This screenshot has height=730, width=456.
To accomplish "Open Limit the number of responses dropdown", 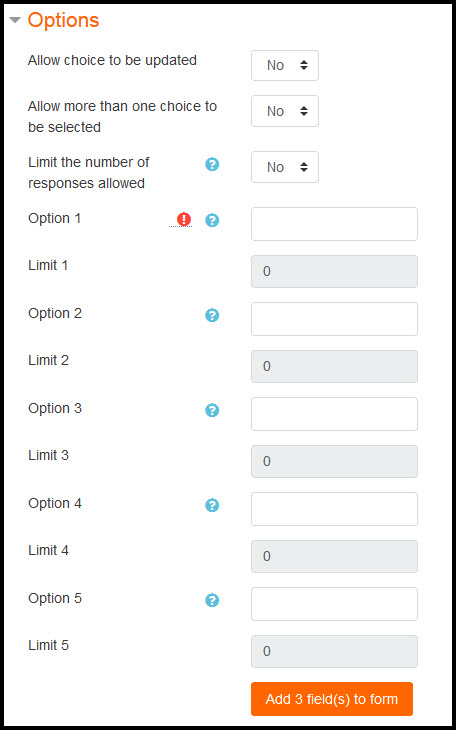I will [x=285, y=167].
